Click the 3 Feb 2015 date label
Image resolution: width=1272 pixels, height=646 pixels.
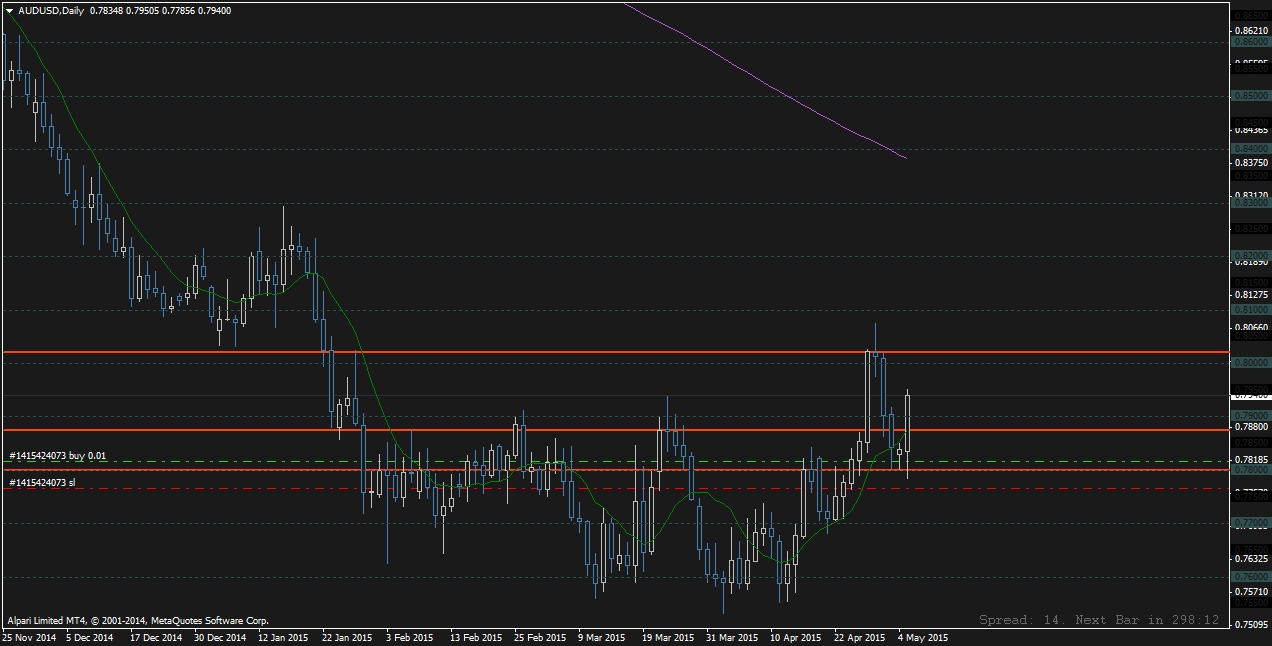coord(412,637)
